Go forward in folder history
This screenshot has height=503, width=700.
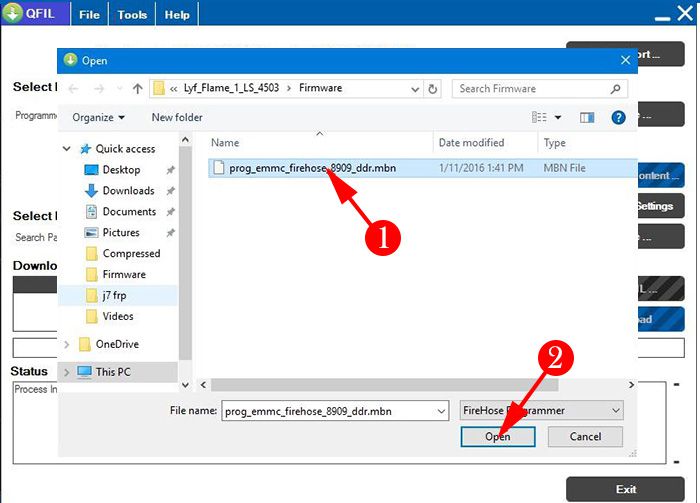click(x=99, y=89)
